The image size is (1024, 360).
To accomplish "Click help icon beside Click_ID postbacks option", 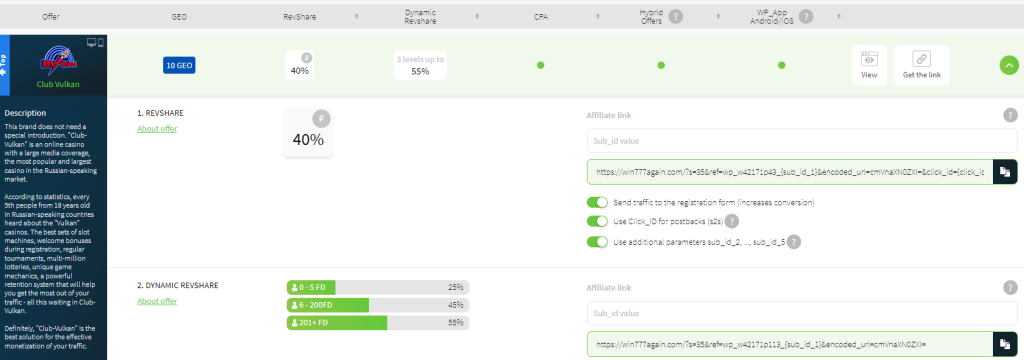I will tap(732, 221).
